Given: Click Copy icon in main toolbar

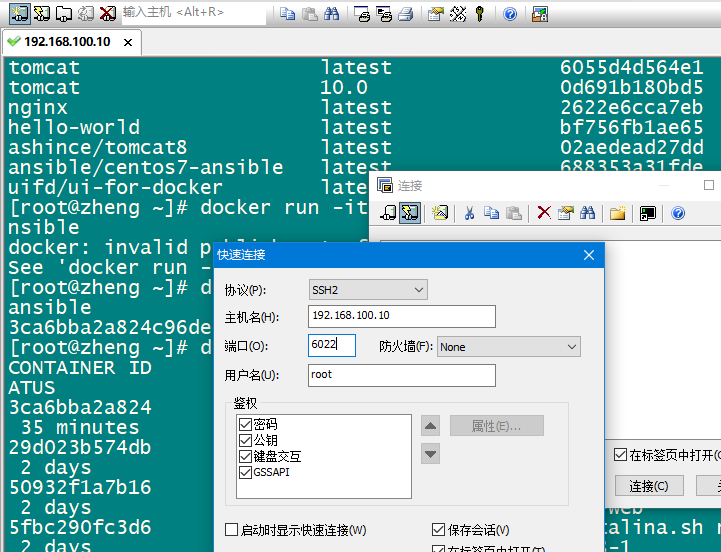Looking at the screenshot, I should click(288, 14).
